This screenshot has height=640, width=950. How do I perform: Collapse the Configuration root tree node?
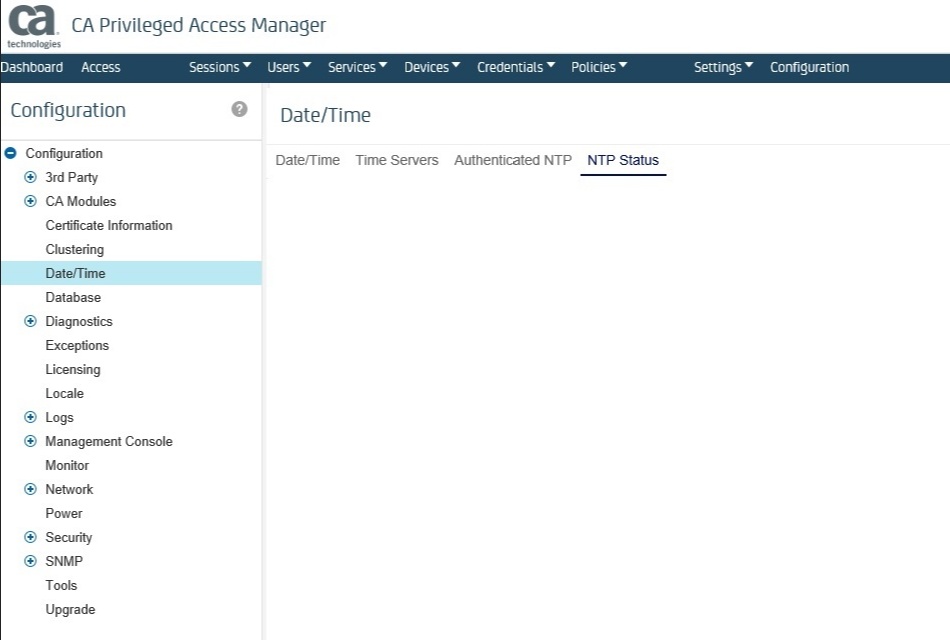11,153
